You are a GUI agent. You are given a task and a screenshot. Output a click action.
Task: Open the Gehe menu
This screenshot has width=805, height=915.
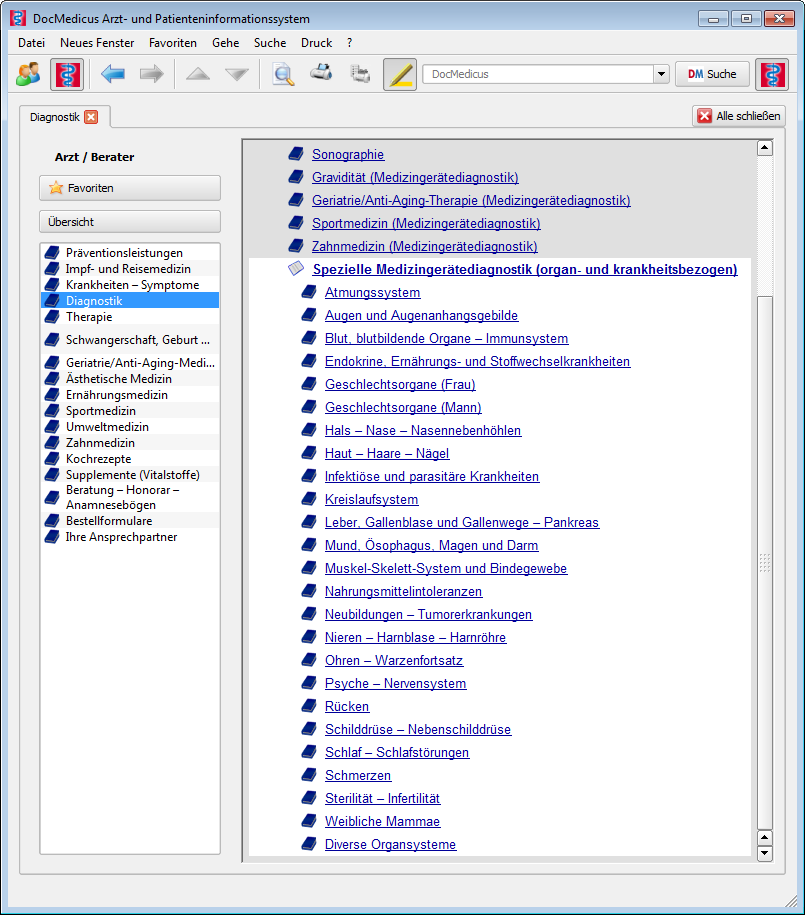225,43
